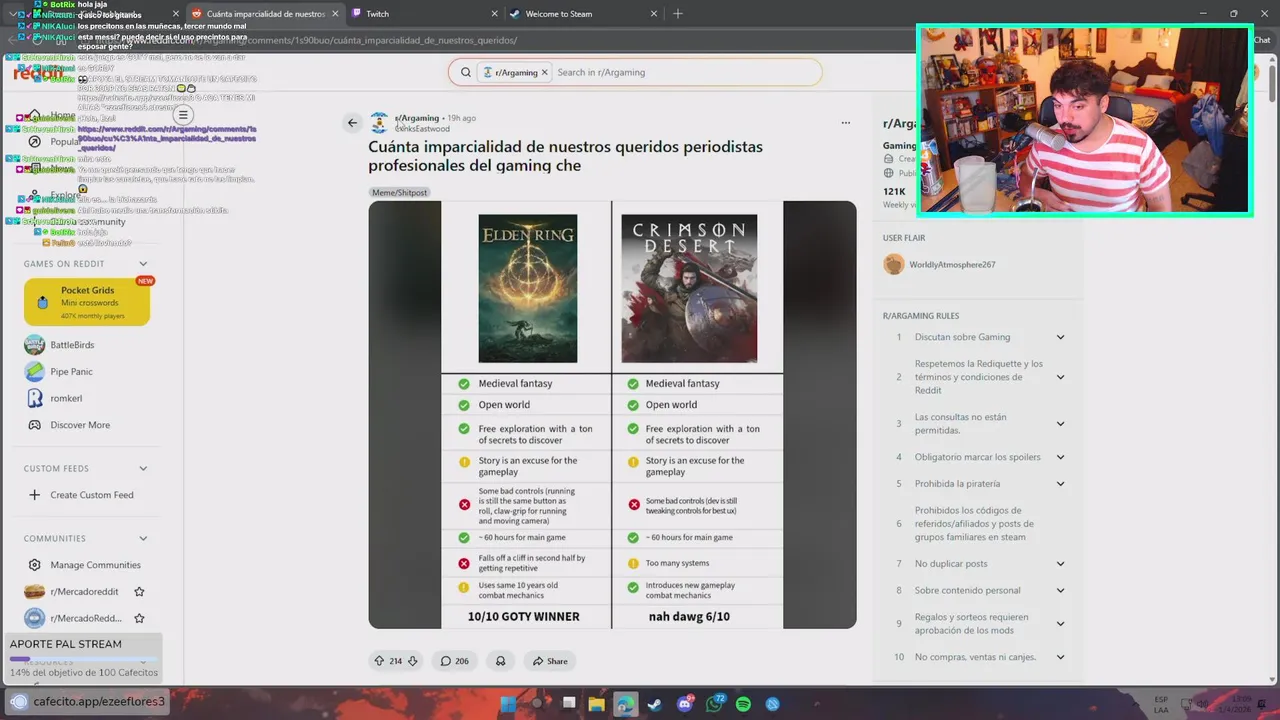
Task: Open File Explorer from the taskbar
Action: (596, 704)
